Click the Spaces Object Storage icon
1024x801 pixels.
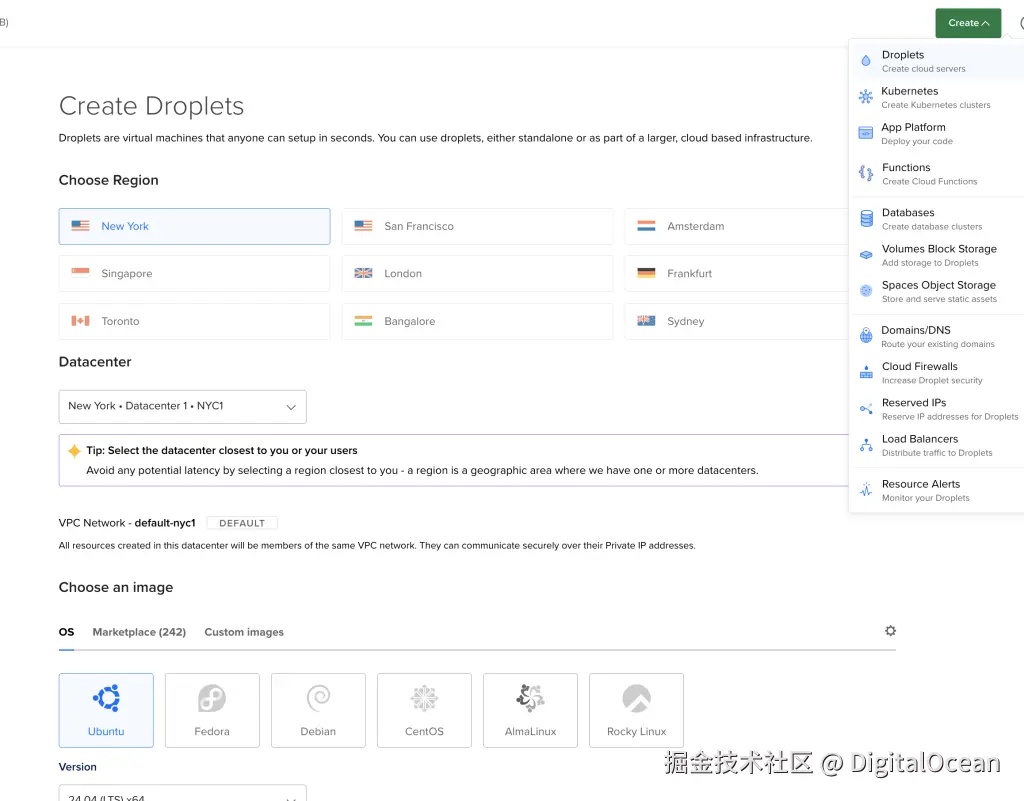pos(865,291)
